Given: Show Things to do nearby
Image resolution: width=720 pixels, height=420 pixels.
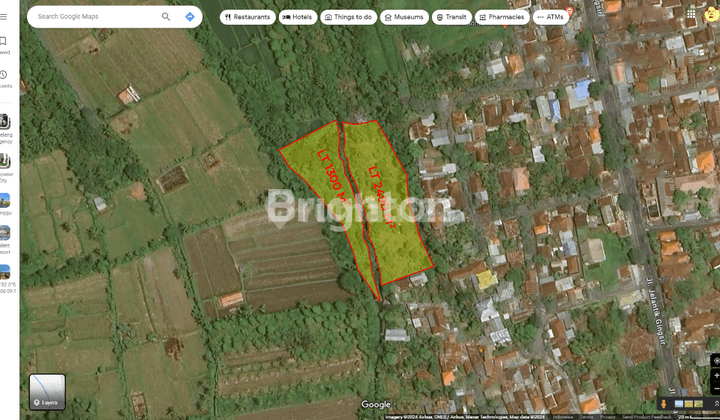Looking at the screenshot, I should click(x=349, y=17).
